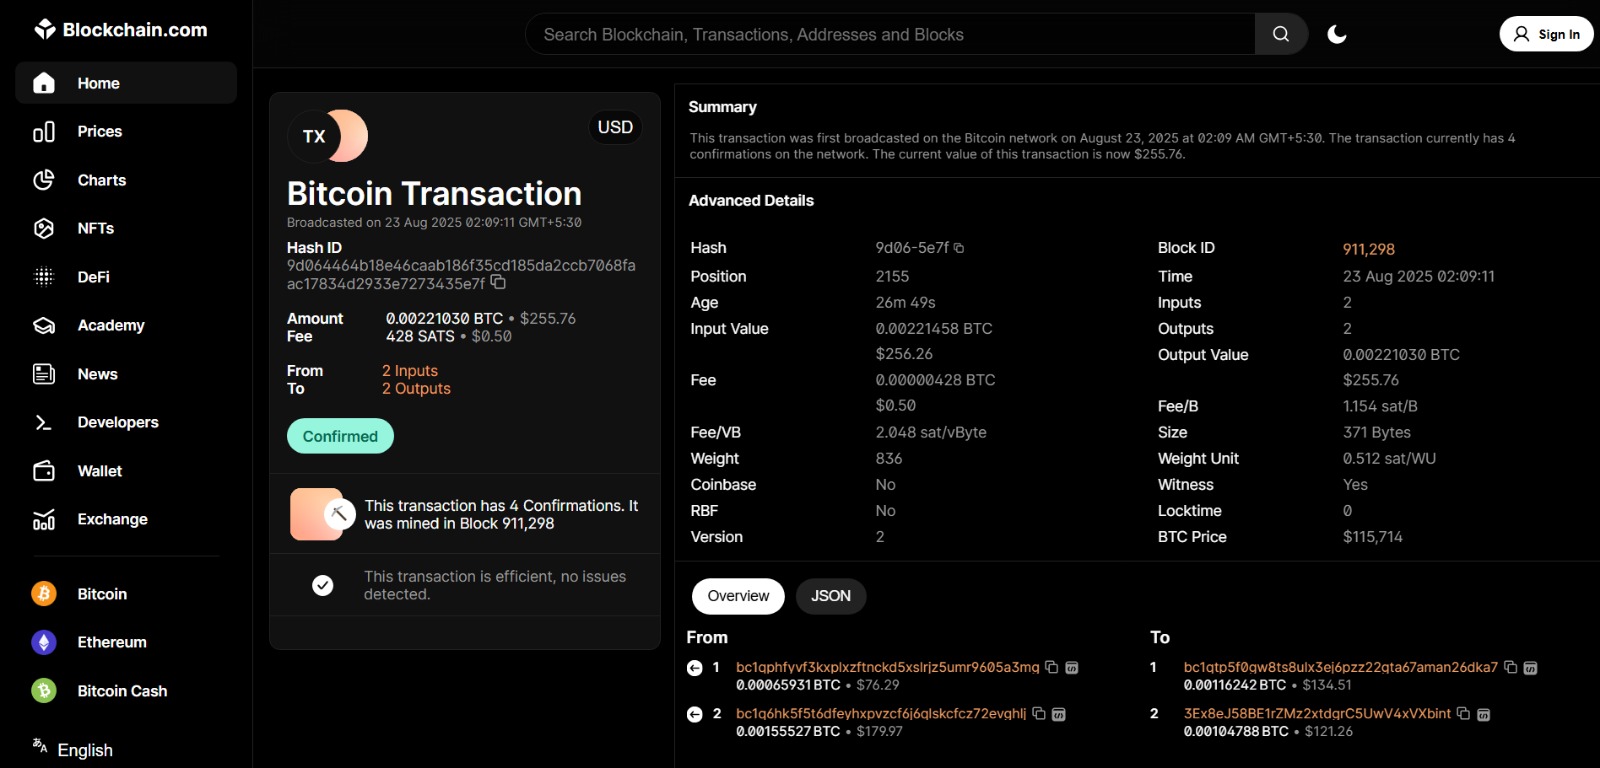
Task: Click the Blockchain.com logo
Action: click(121, 29)
